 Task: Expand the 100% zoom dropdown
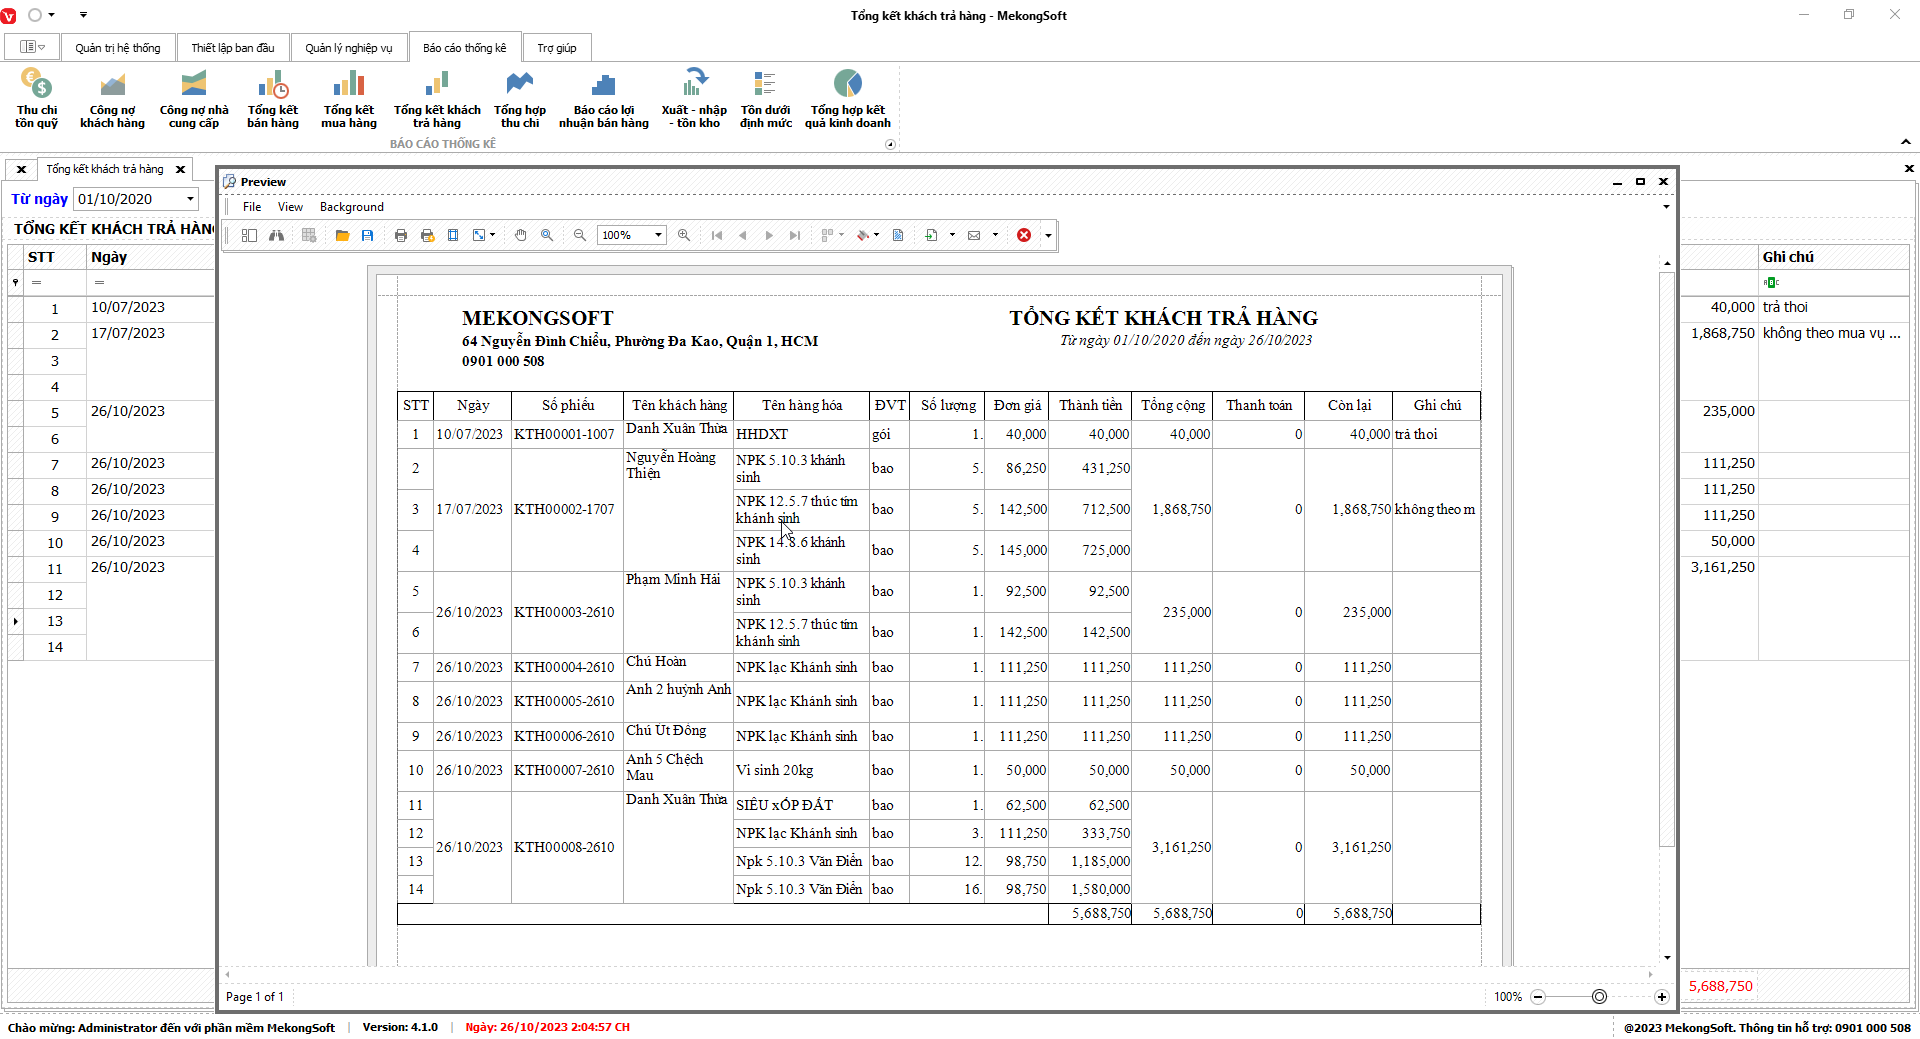(658, 235)
